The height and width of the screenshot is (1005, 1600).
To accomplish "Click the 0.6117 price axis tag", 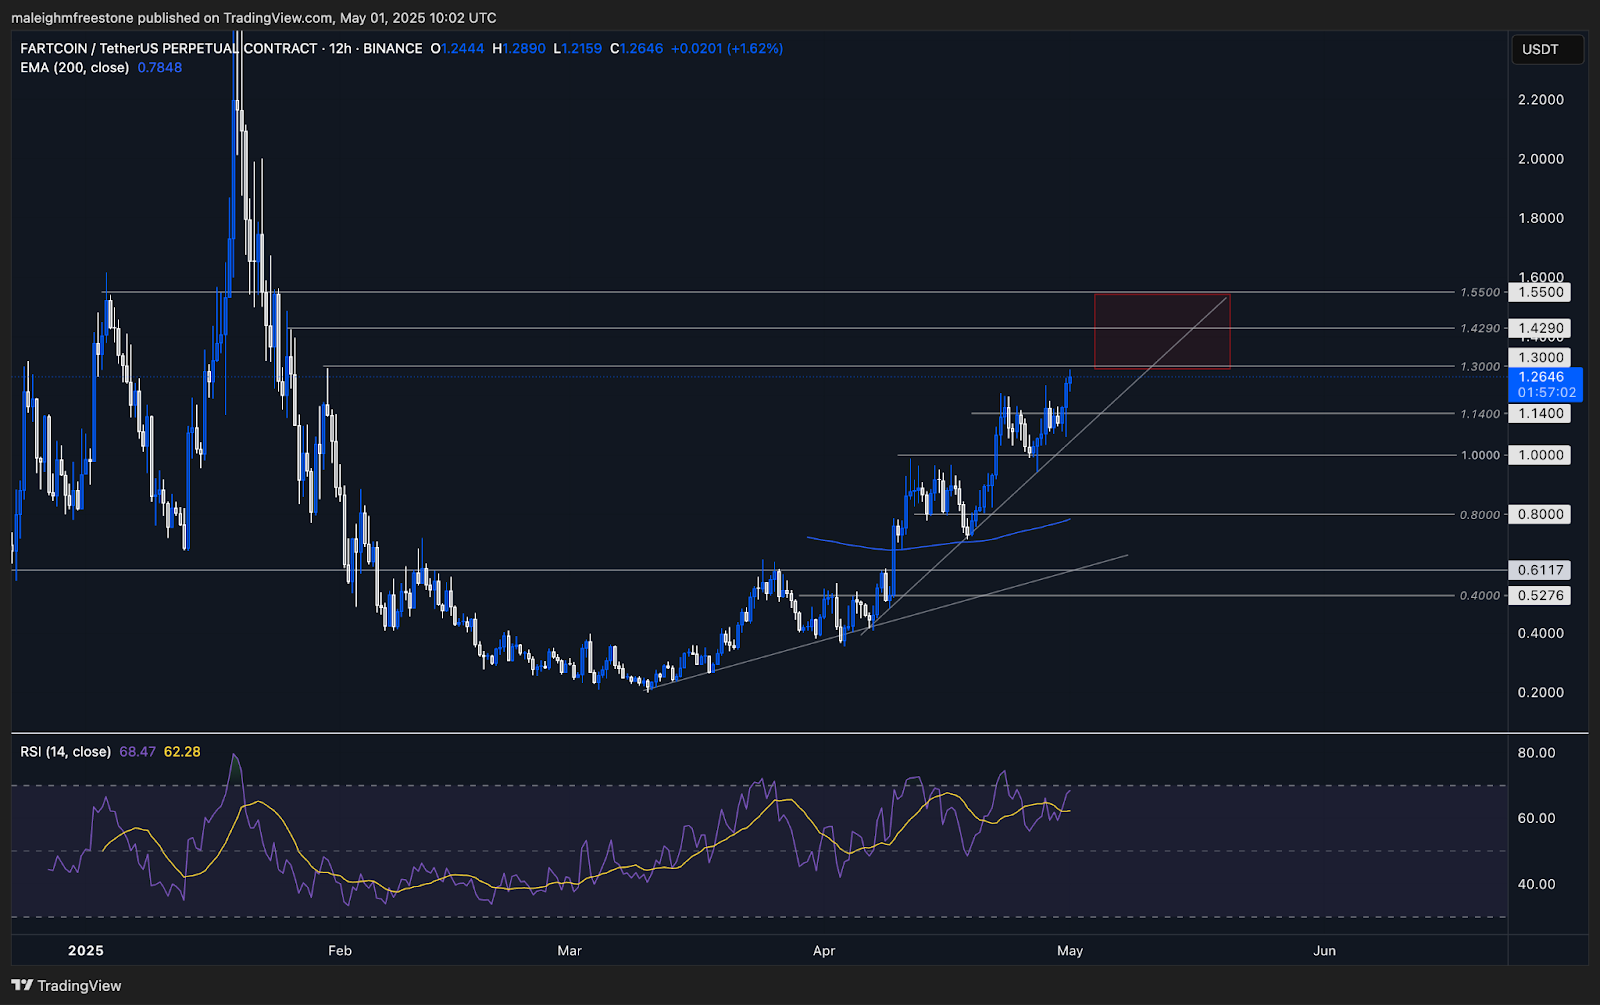I will (x=1541, y=570).
